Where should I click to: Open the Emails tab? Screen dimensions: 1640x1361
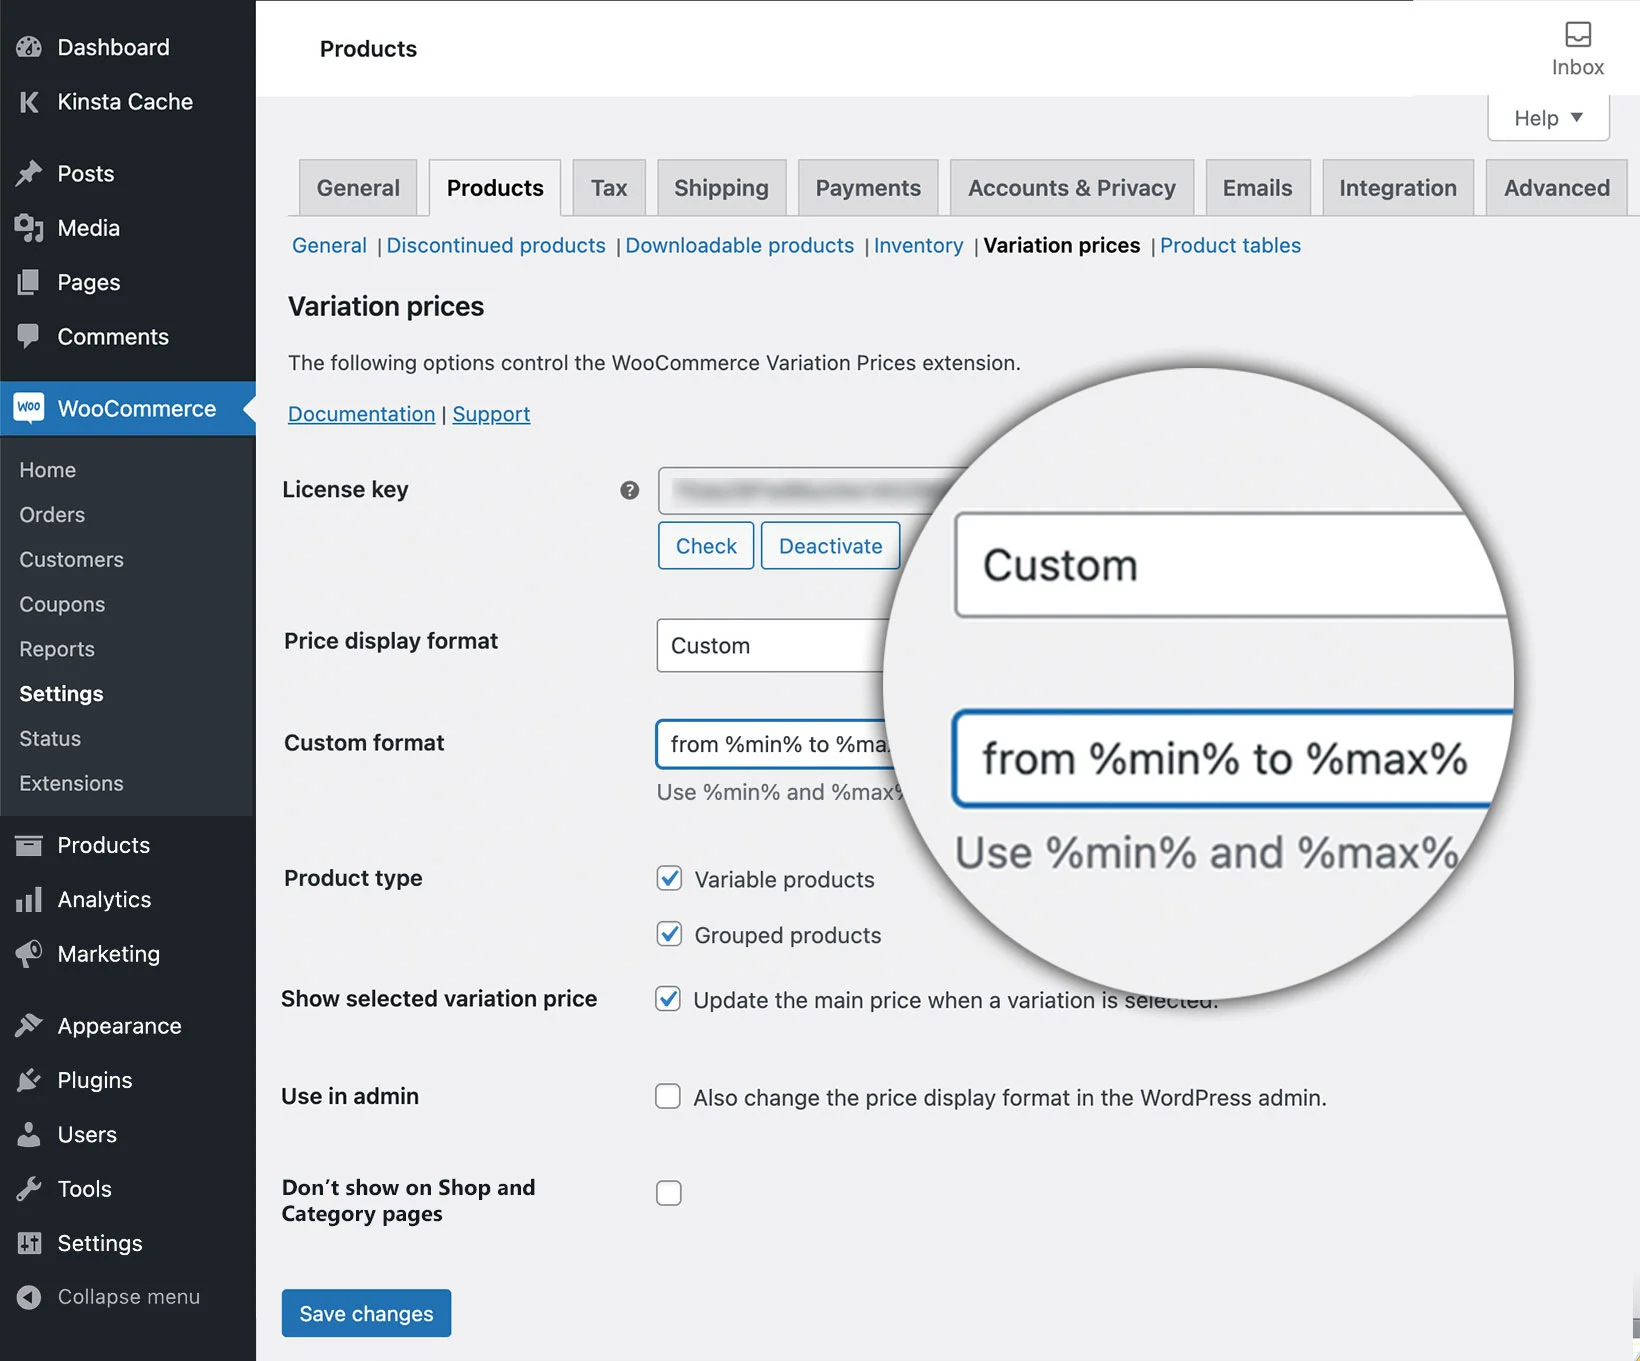tap(1257, 188)
